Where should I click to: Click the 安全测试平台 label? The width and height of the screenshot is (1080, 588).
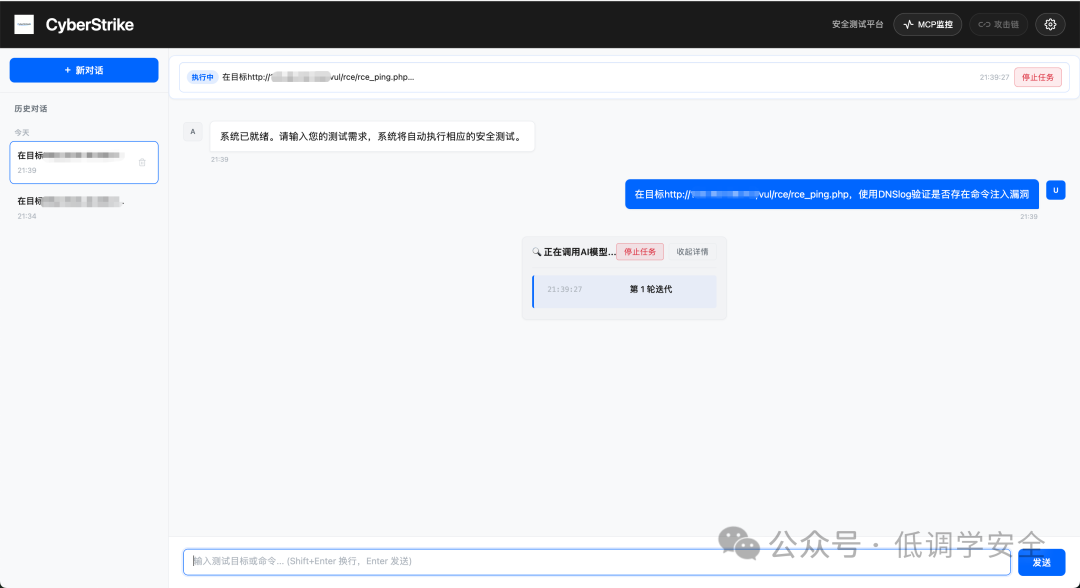click(x=858, y=25)
